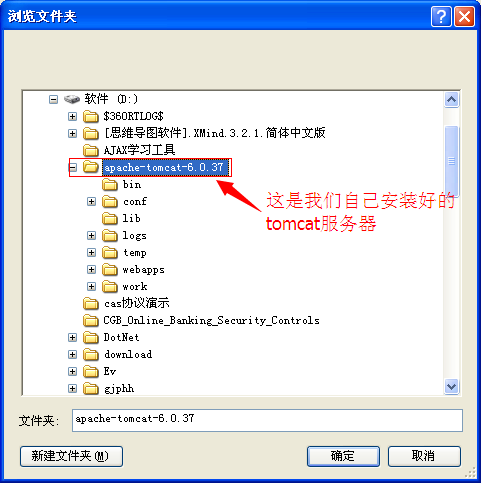The width and height of the screenshot is (481, 483).
Task: Collapse the apache-tomcat-6.0.37 folder
Action: (x=73, y=167)
